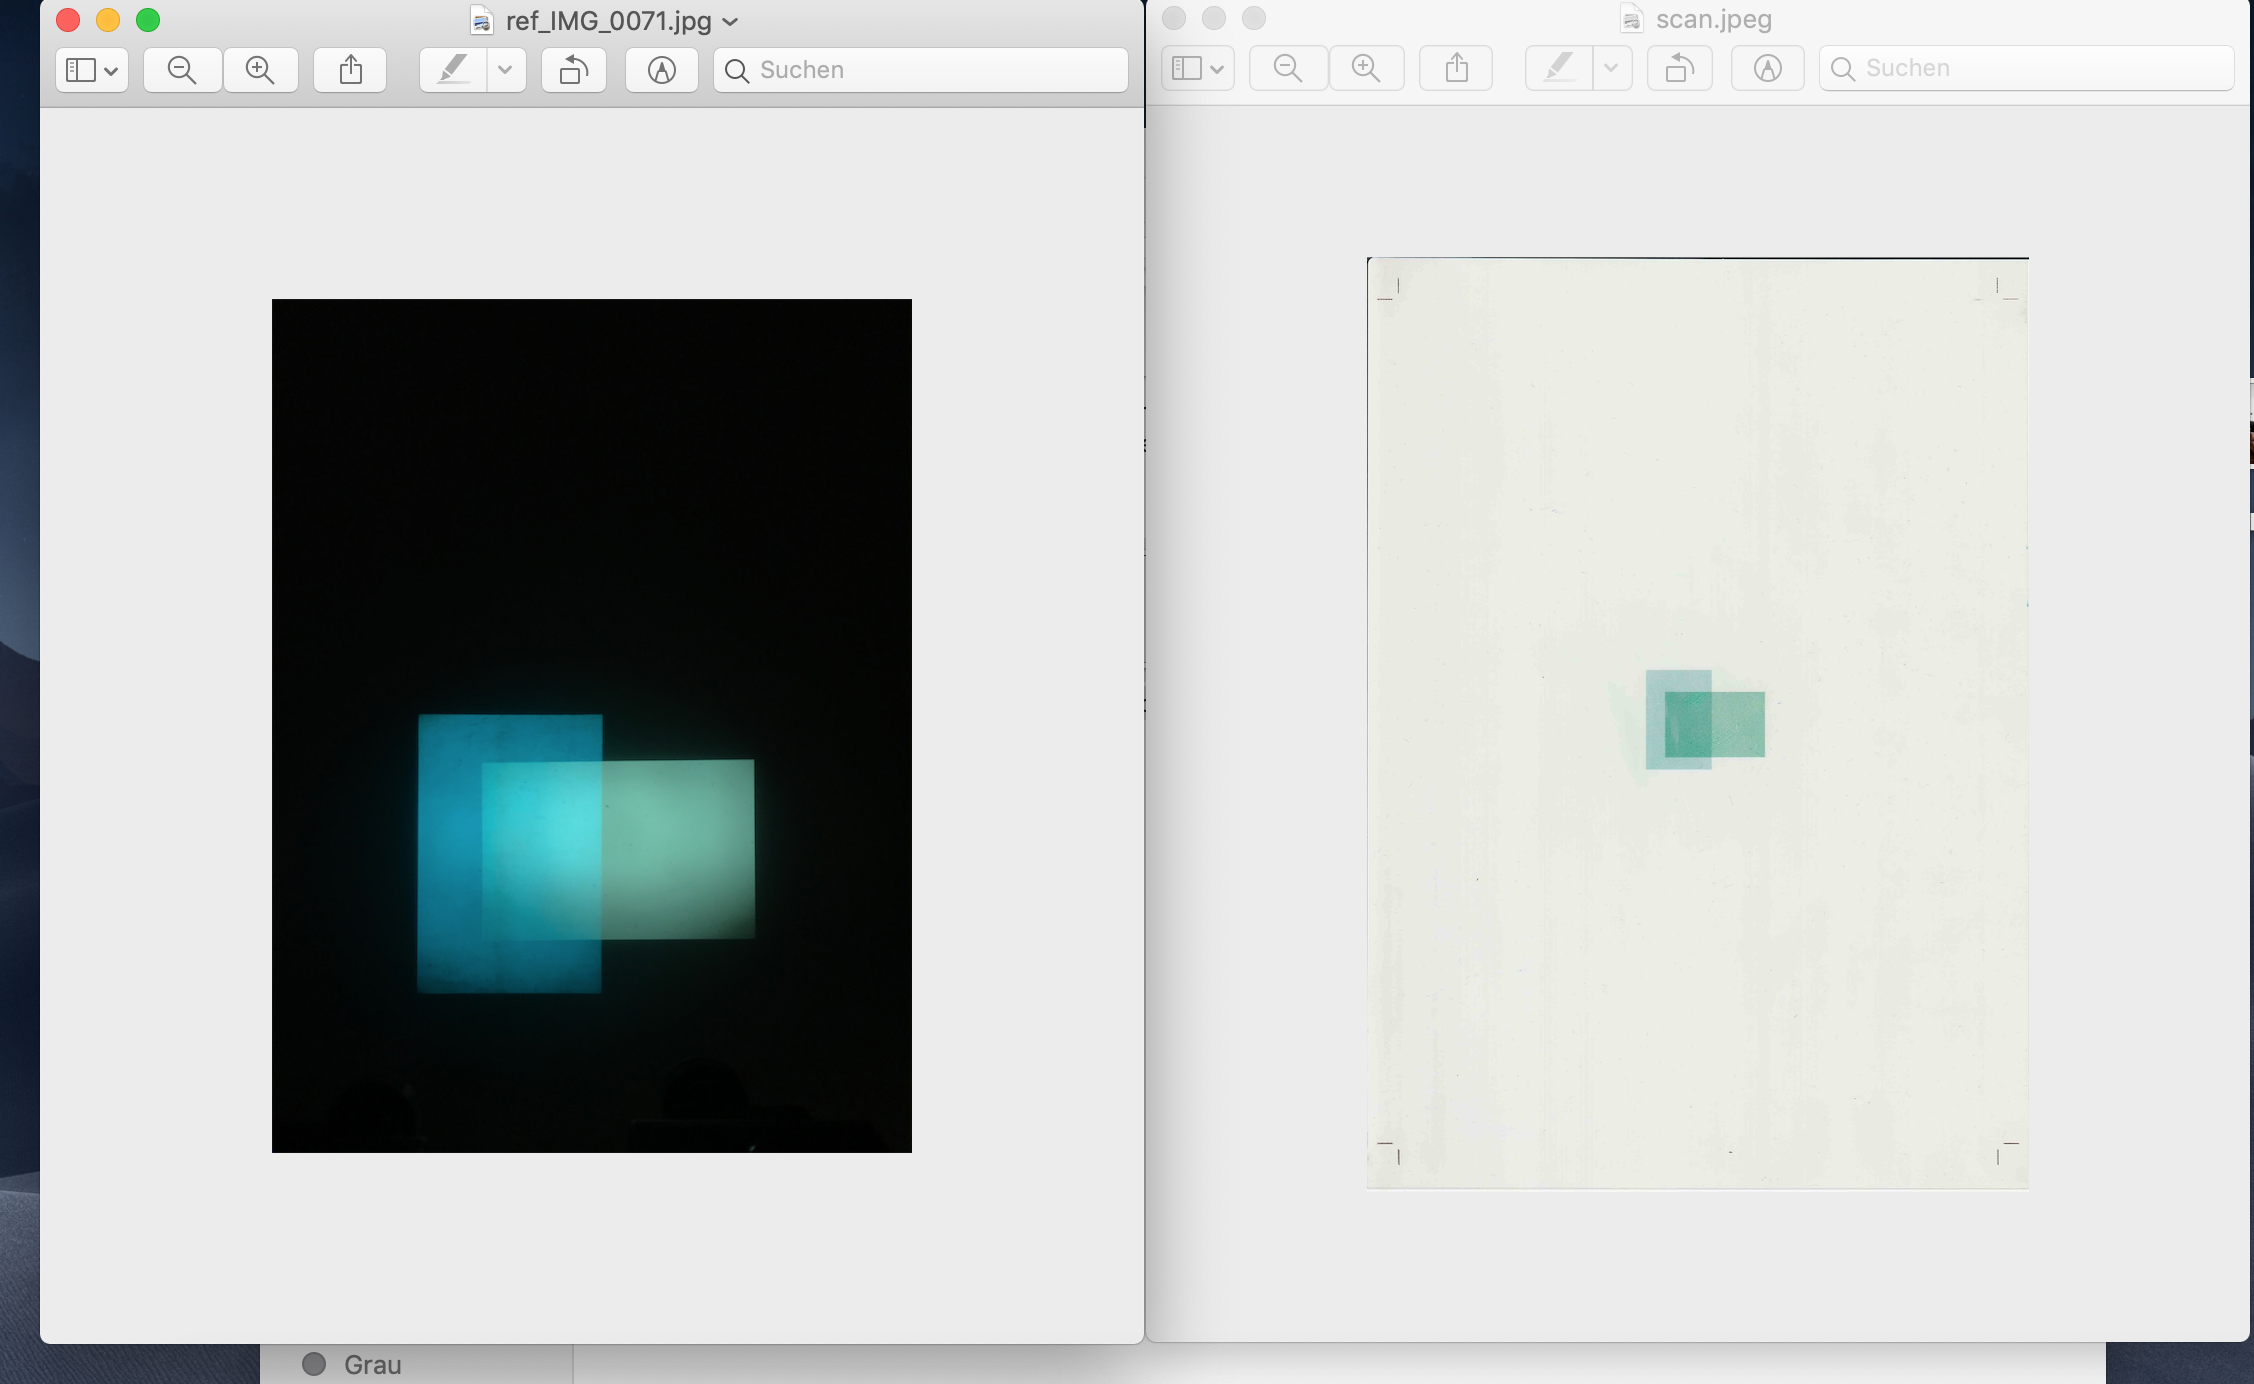
Task: Open Markup toolbar in scan.jpeg window
Action: [x=1767, y=68]
